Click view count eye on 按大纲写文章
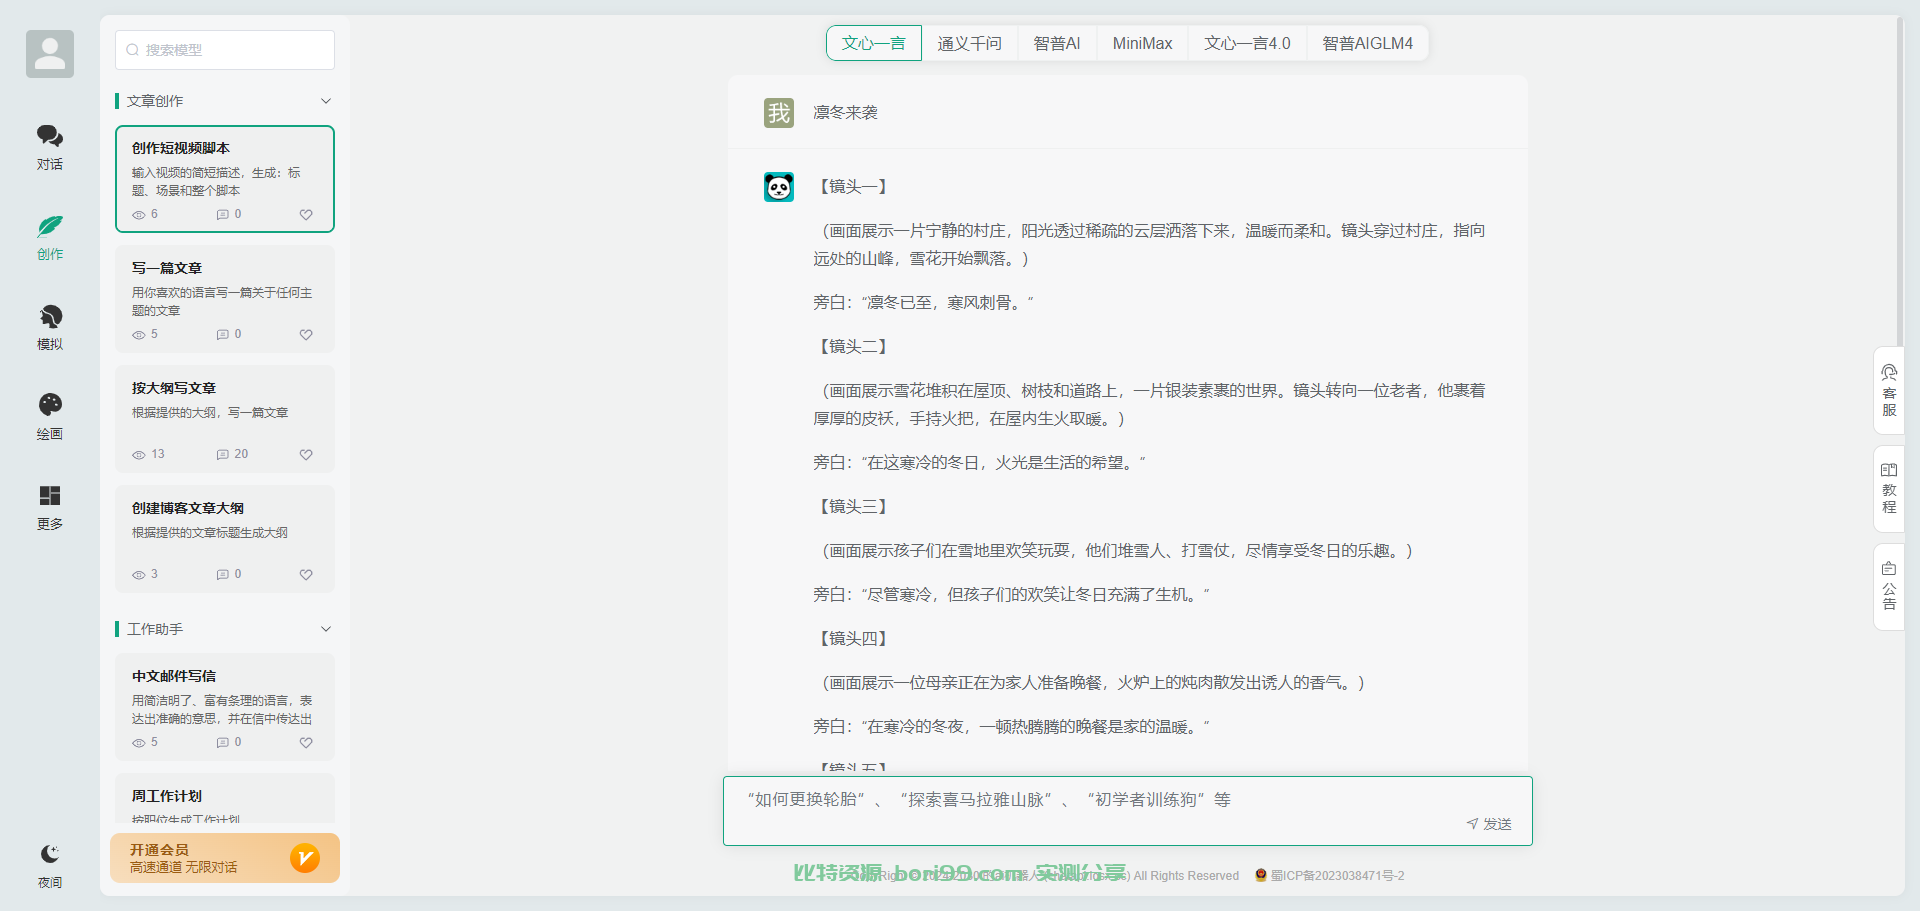This screenshot has width=1920, height=911. 139,455
